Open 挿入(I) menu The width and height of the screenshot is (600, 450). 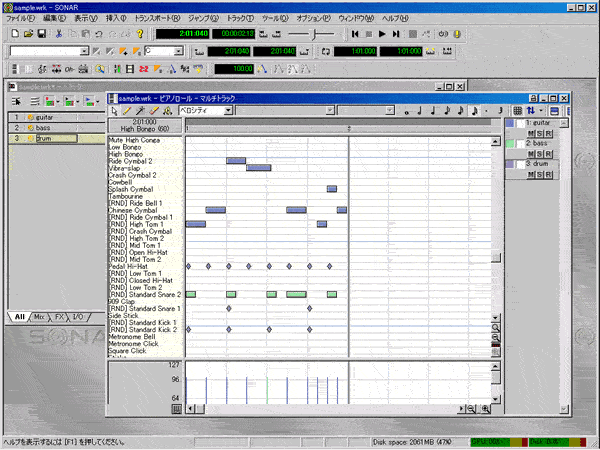[x=116, y=18]
